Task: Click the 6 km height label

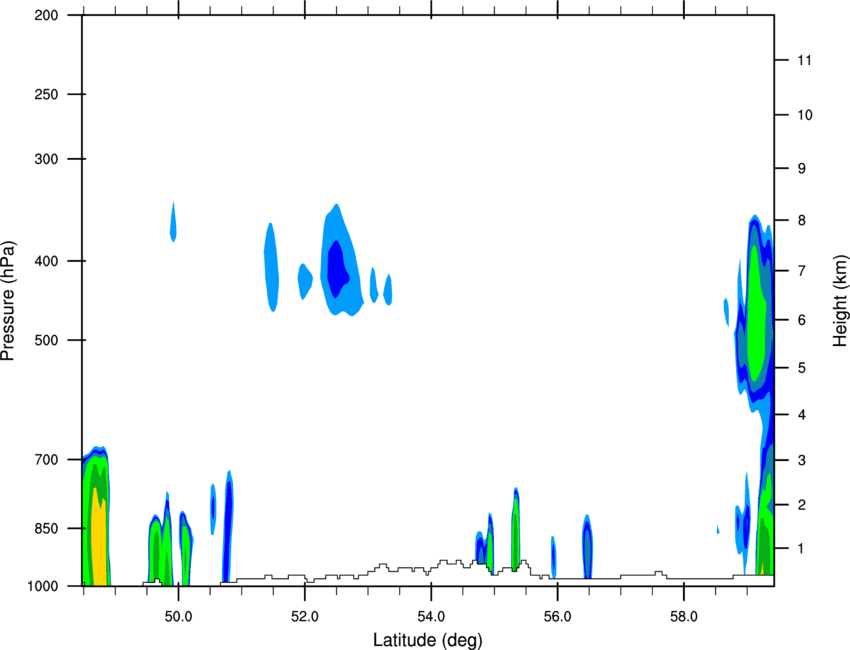Action: 802,320
